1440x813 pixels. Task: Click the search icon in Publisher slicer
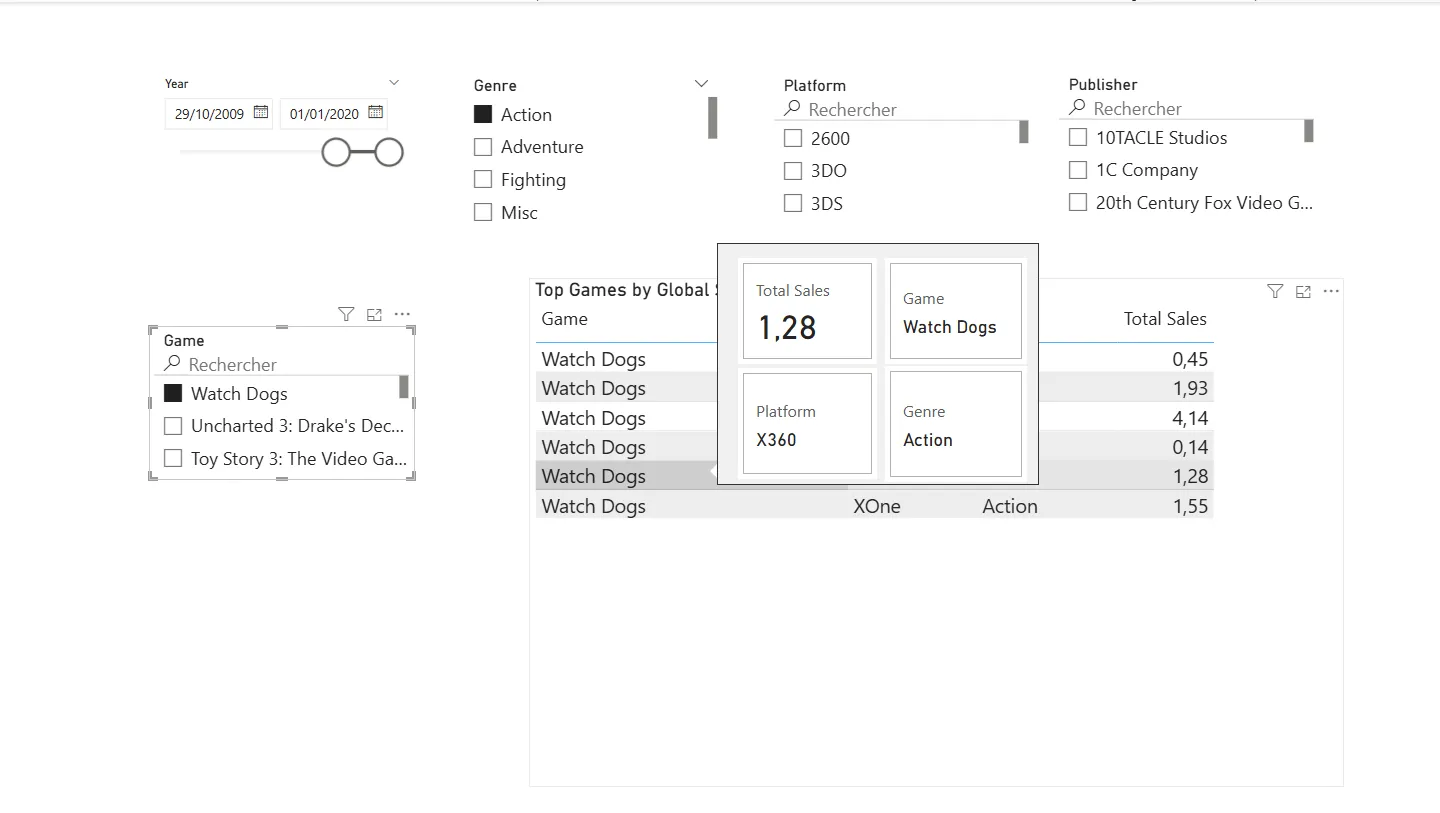pos(1077,107)
